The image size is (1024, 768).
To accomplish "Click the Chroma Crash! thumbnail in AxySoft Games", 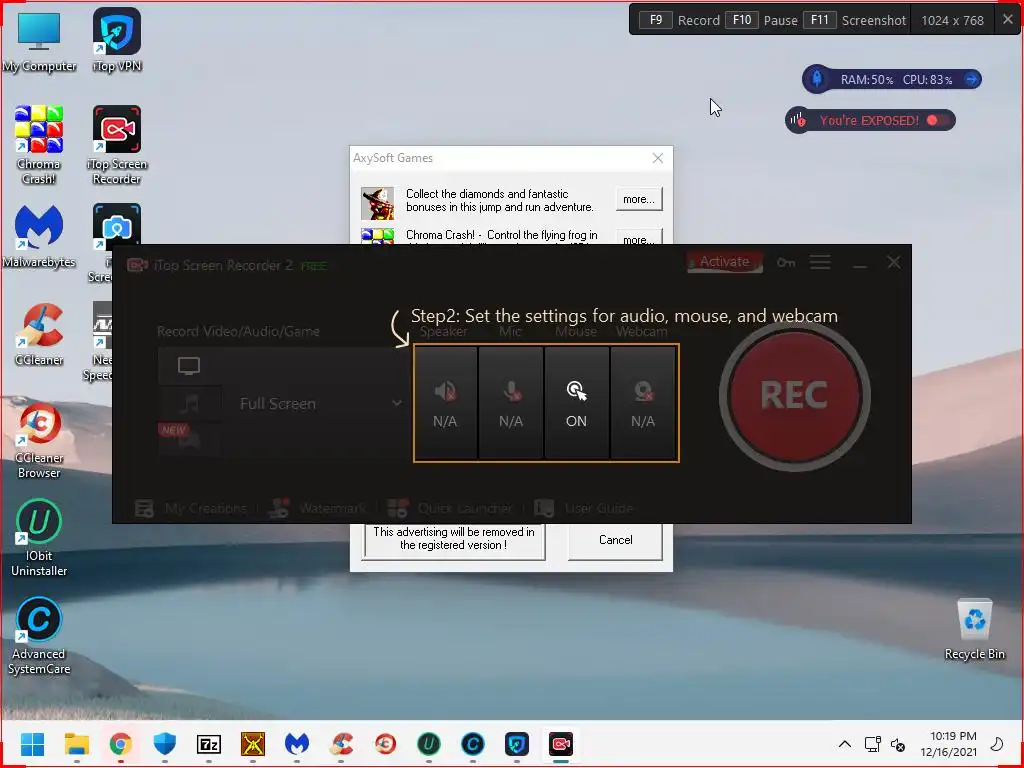I will click(378, 236).
